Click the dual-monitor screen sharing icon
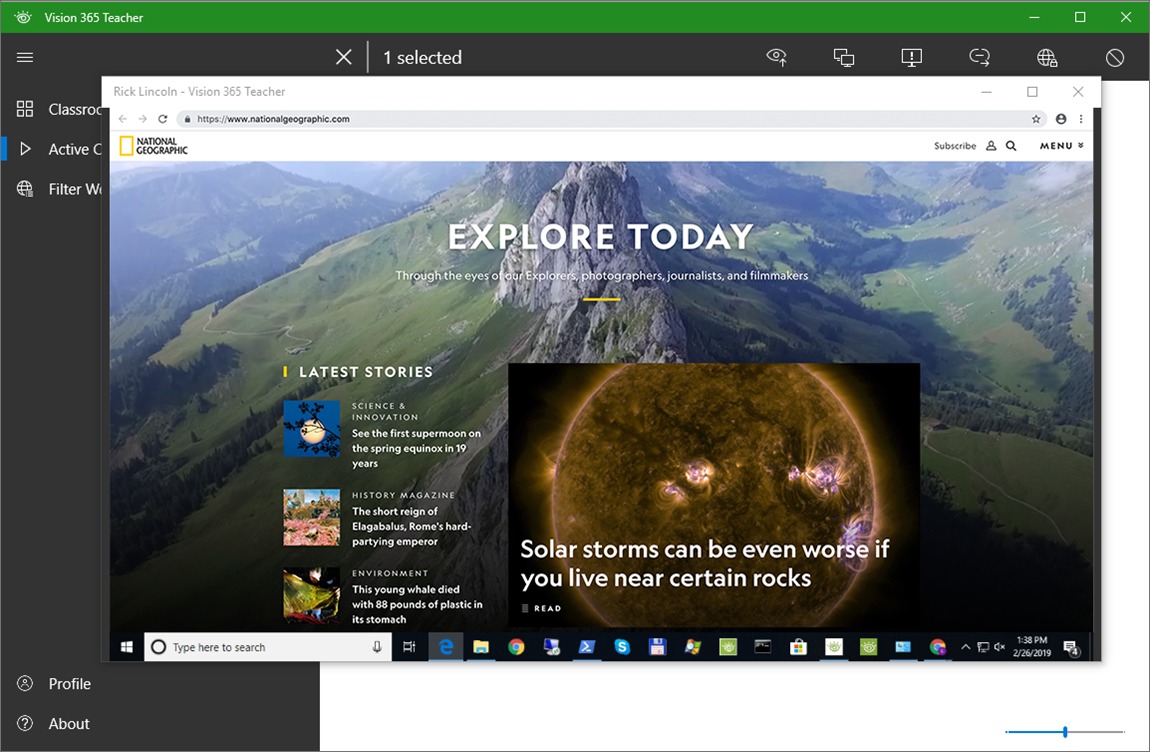 coord(844,57)
